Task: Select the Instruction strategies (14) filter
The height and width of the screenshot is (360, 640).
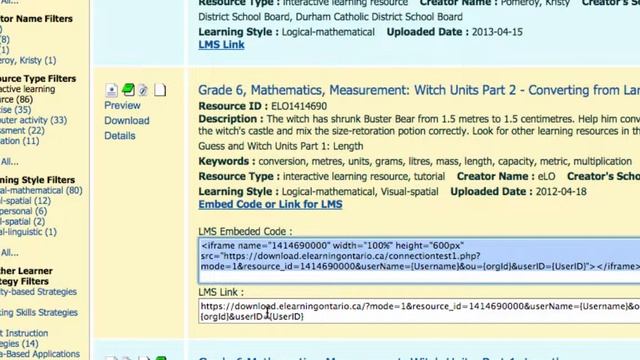Action: [x=24, y=338]
